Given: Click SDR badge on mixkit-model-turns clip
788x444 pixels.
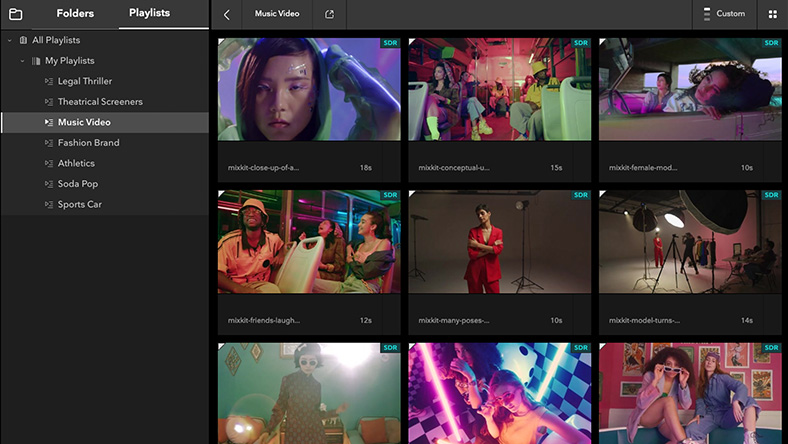Looking at the screenshot, I should point(771,195).
